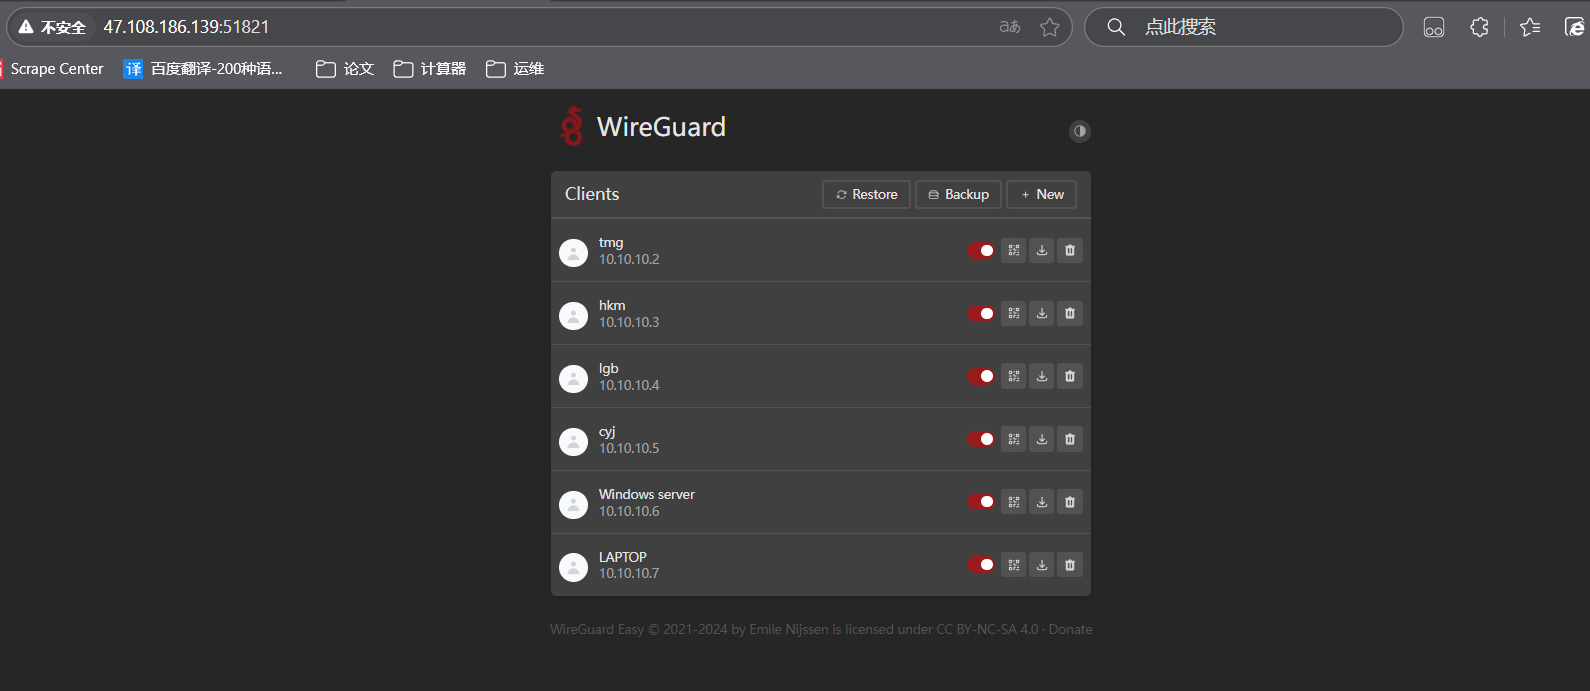Disable the hkm client toggle
The height and width of the screenshot is (691, 1590).
tap(981, 314)
